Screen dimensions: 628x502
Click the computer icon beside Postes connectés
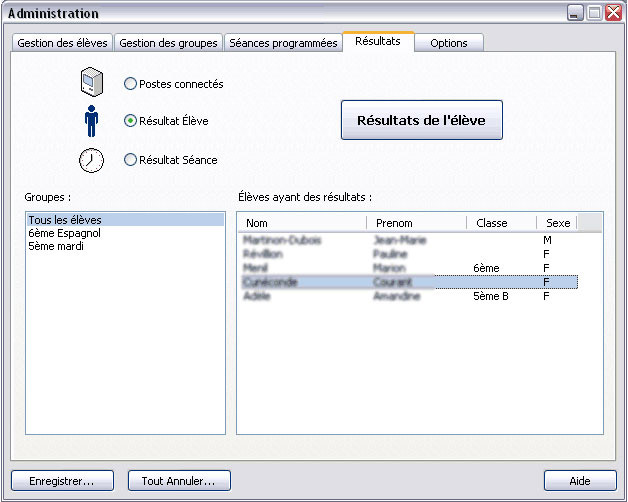coord(90,84)
